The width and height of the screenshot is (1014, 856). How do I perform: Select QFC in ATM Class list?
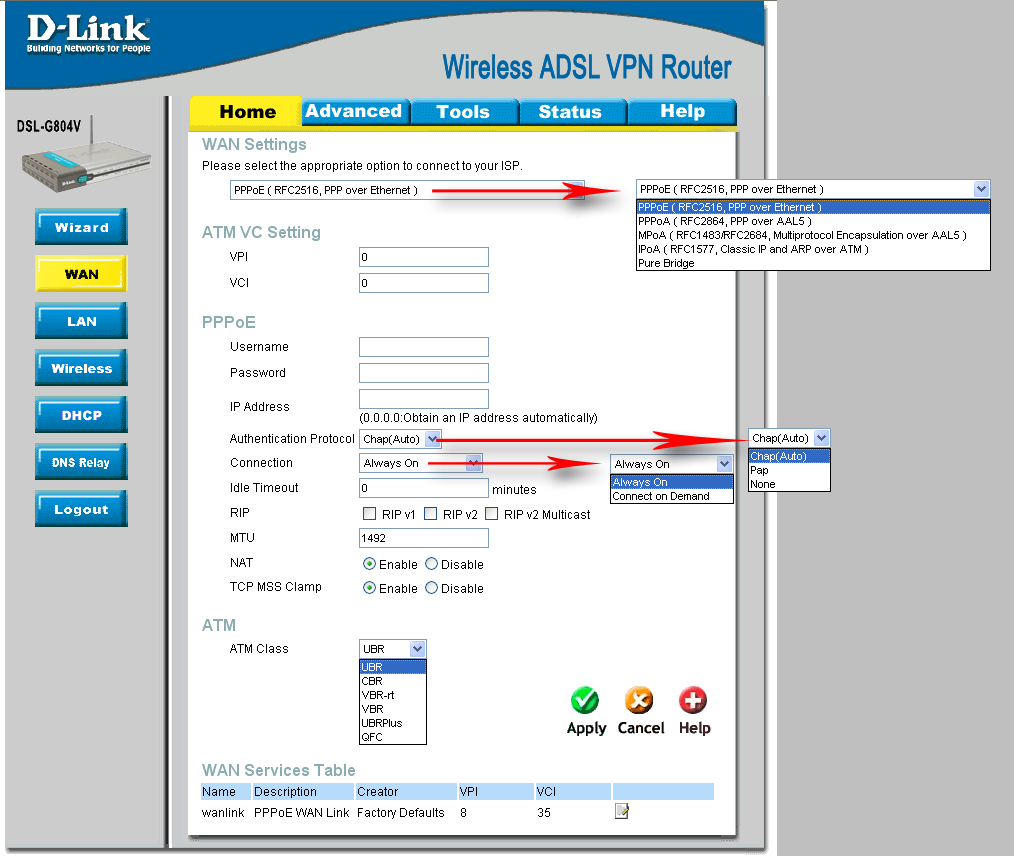(393, 737)
